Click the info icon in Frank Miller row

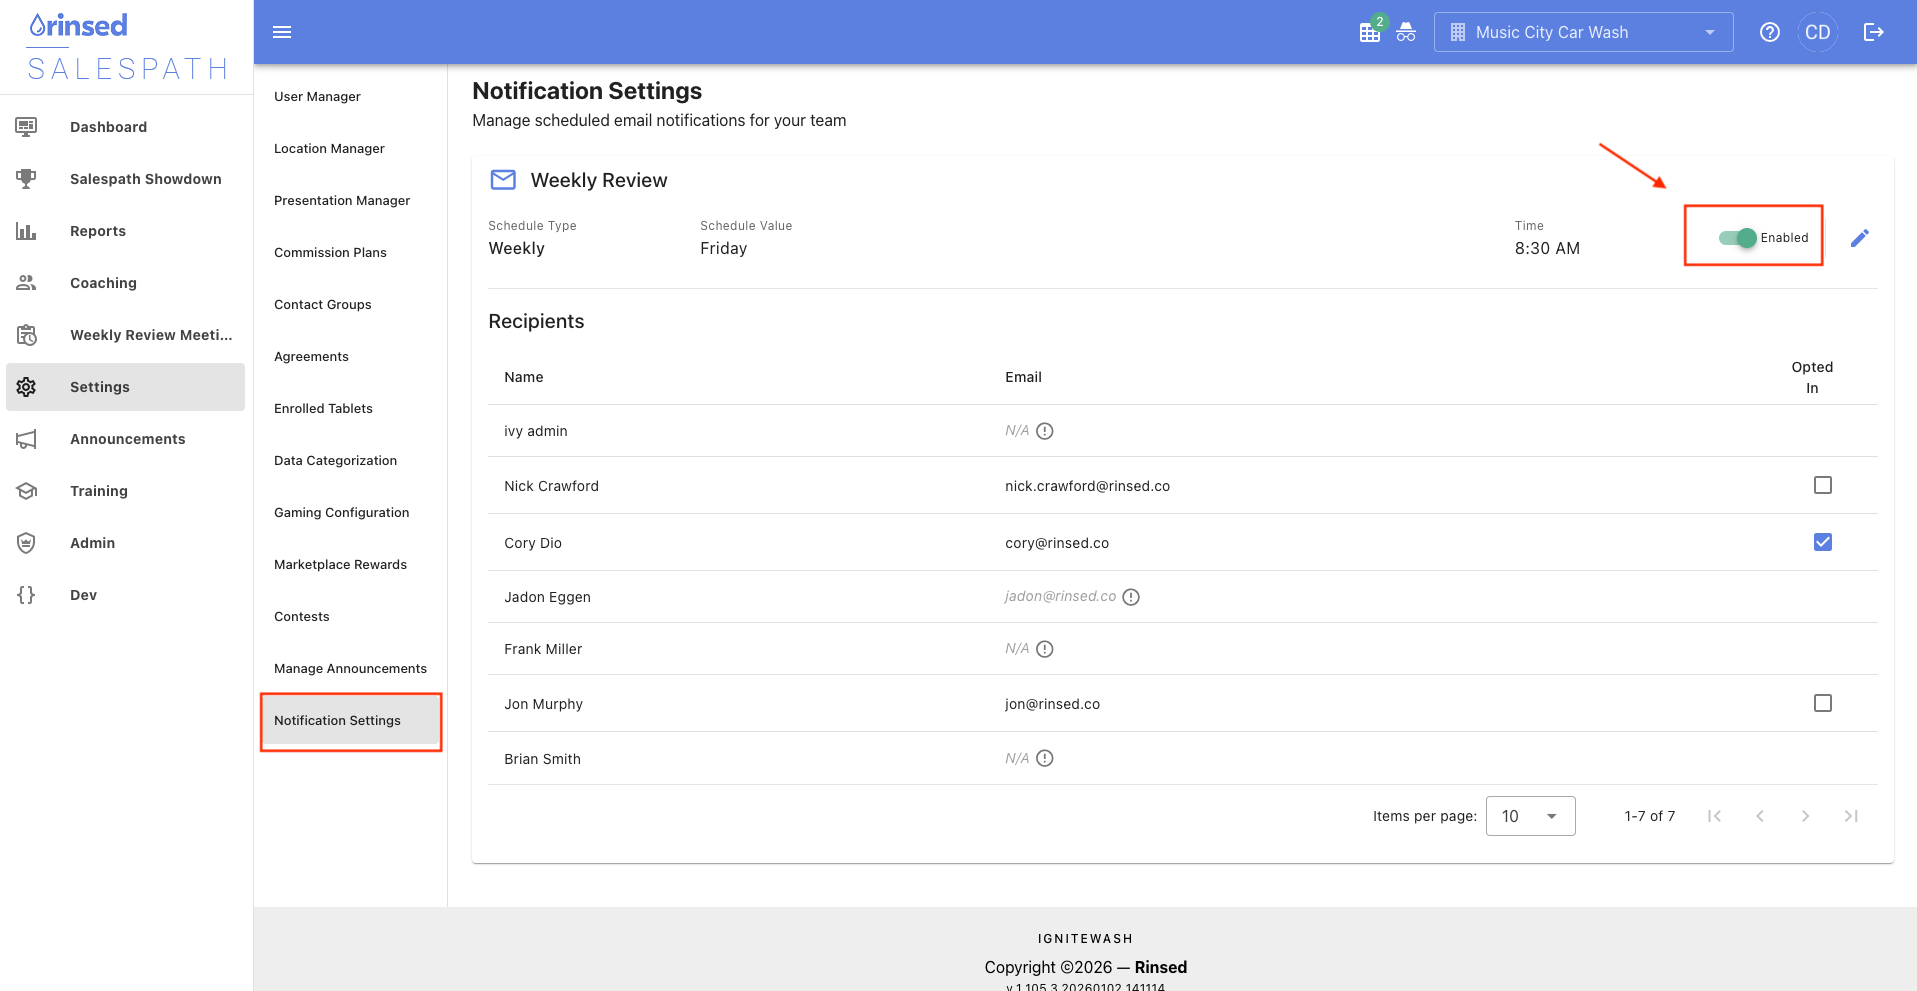[x=1045, y=649]
